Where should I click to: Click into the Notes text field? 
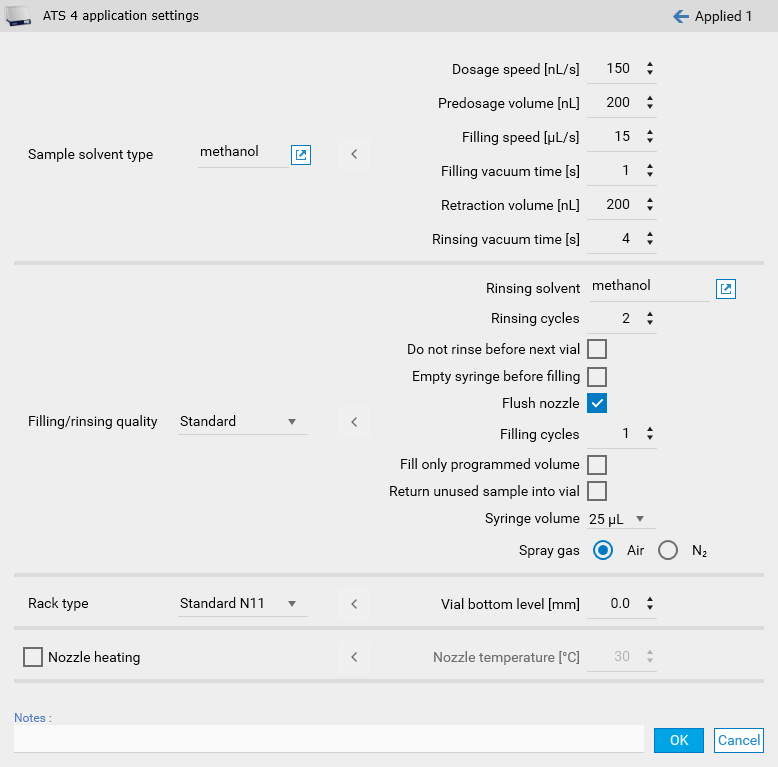328,739
